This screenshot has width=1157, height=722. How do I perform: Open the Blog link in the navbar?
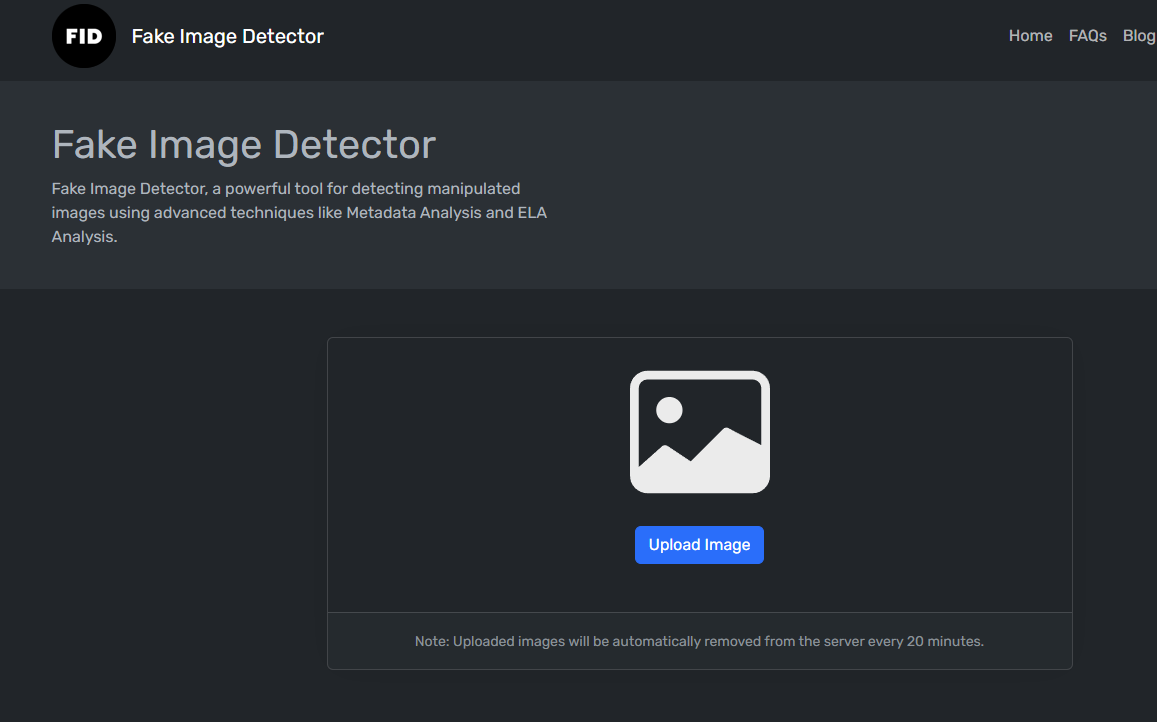pyautogui.click(x=1139, y=36)
